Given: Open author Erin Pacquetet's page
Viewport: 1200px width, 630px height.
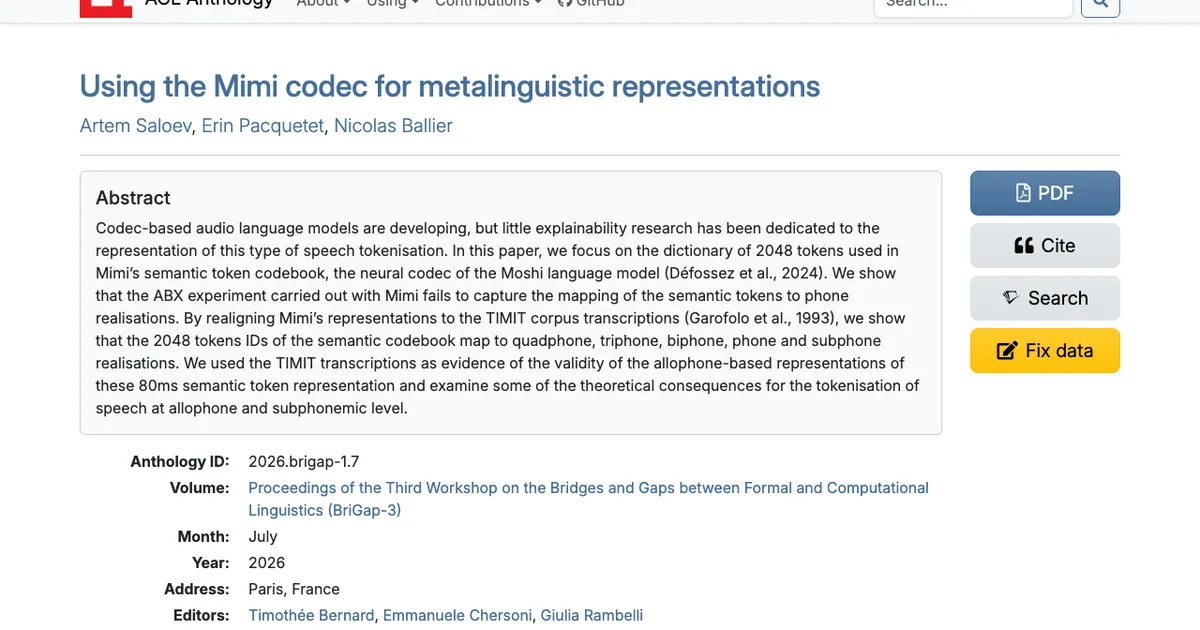Looking at the screenshot, I should point(262,126).
